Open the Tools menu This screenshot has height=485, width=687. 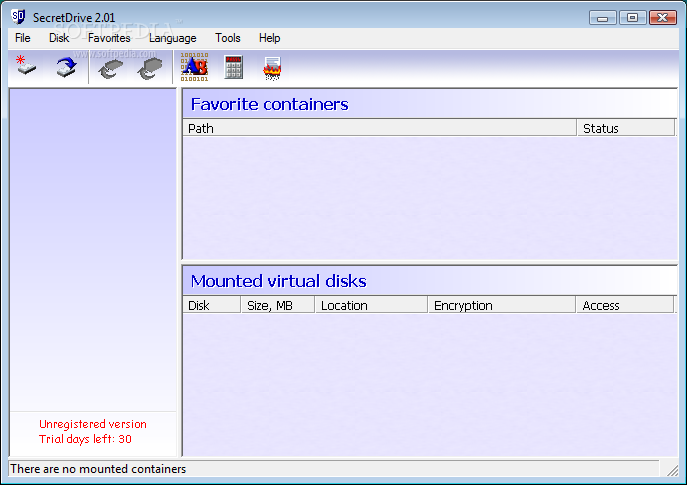(x=227, y=38)
